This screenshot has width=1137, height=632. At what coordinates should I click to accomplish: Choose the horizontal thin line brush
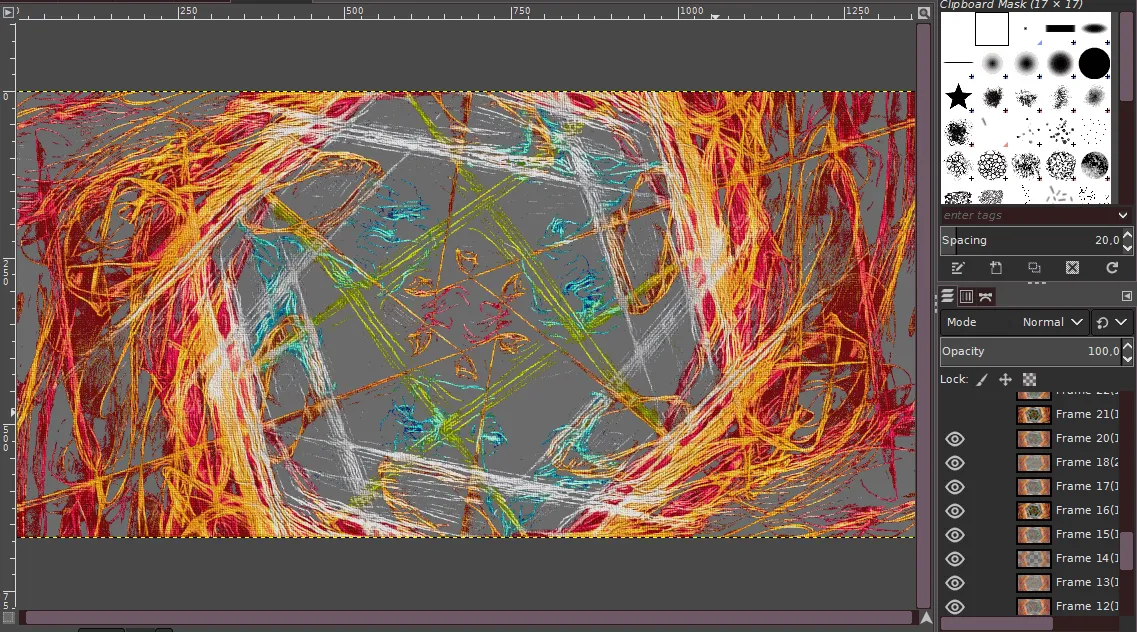click(958, 63)
